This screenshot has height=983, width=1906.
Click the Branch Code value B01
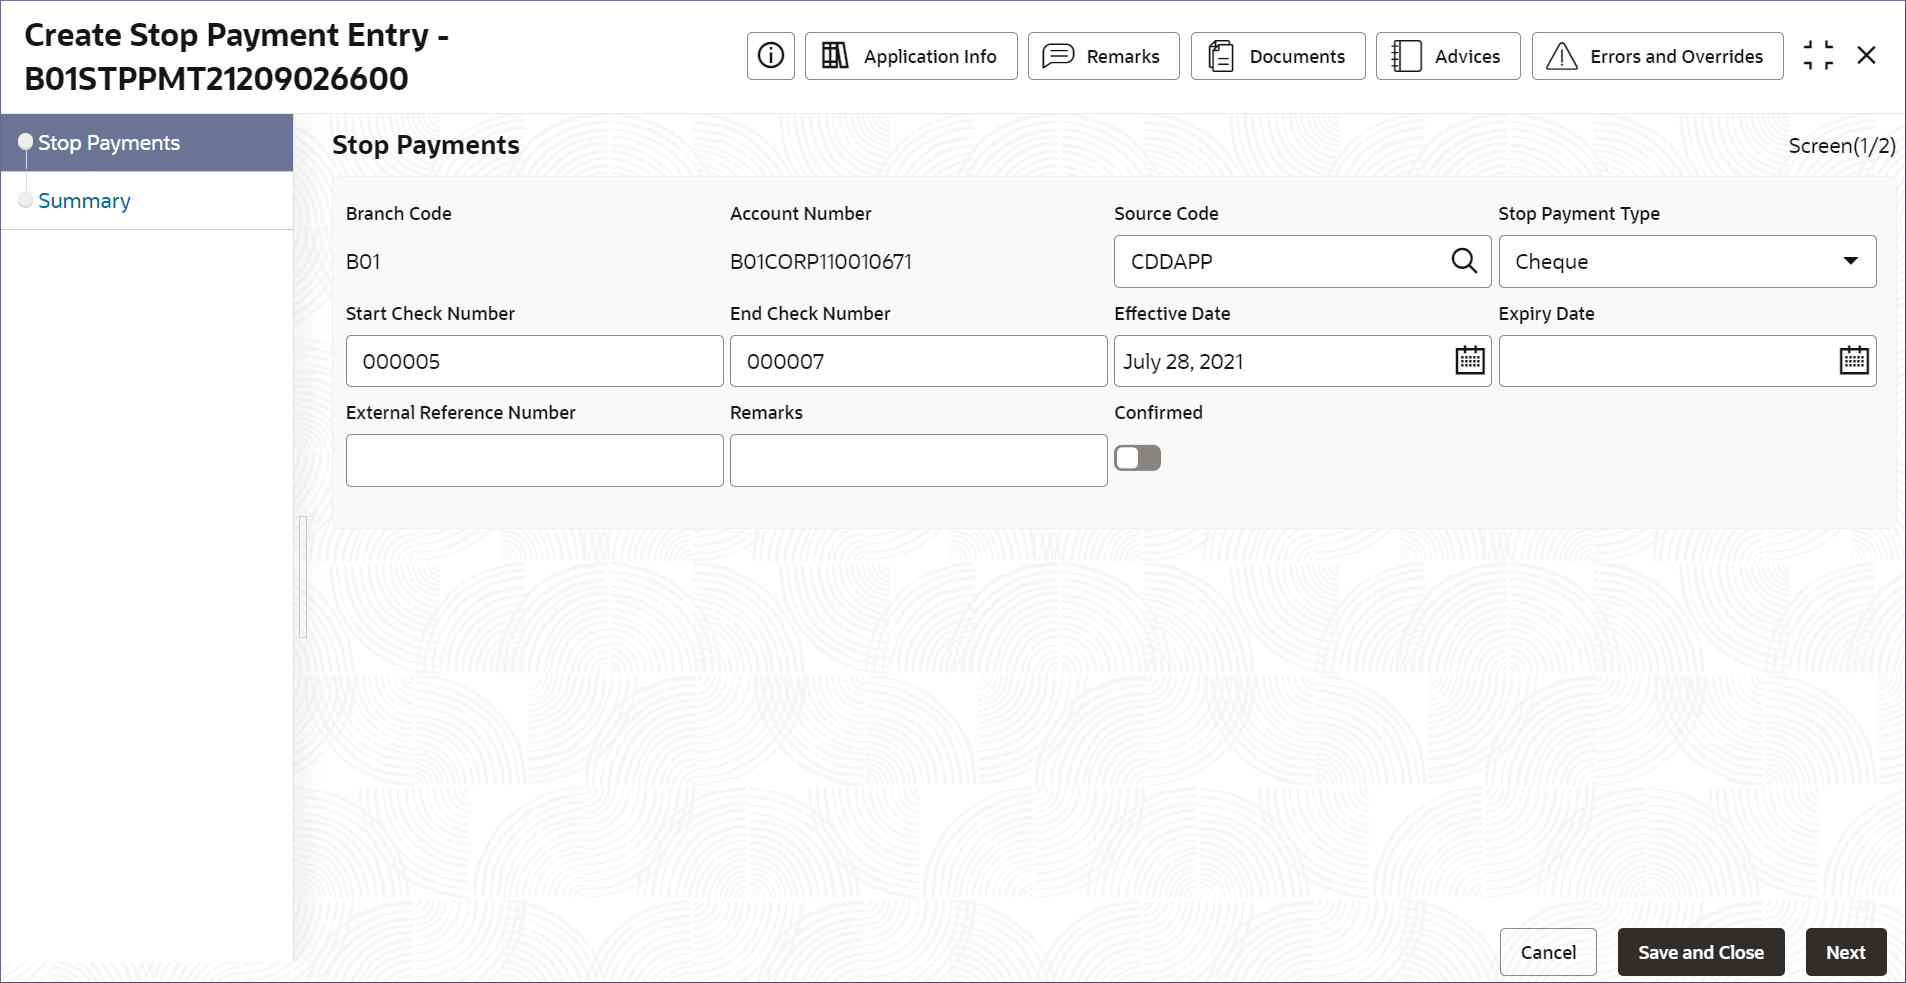coord(363,262)
